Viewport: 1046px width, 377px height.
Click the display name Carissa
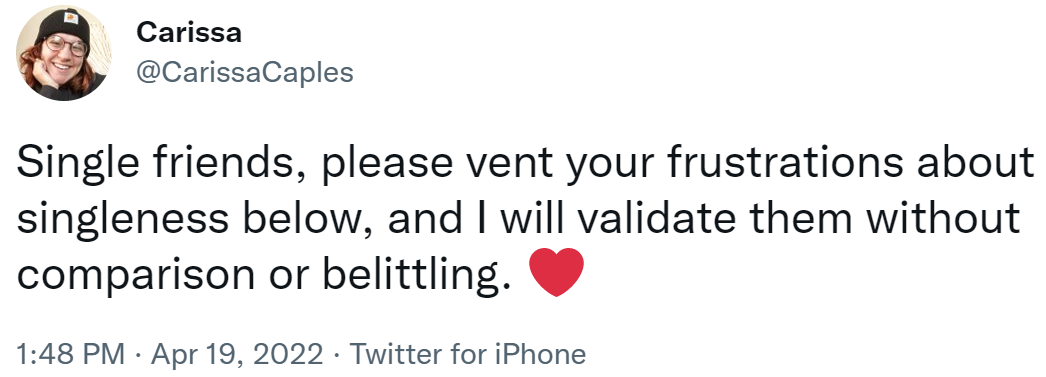pyautogui.click(x=189, y=32)
